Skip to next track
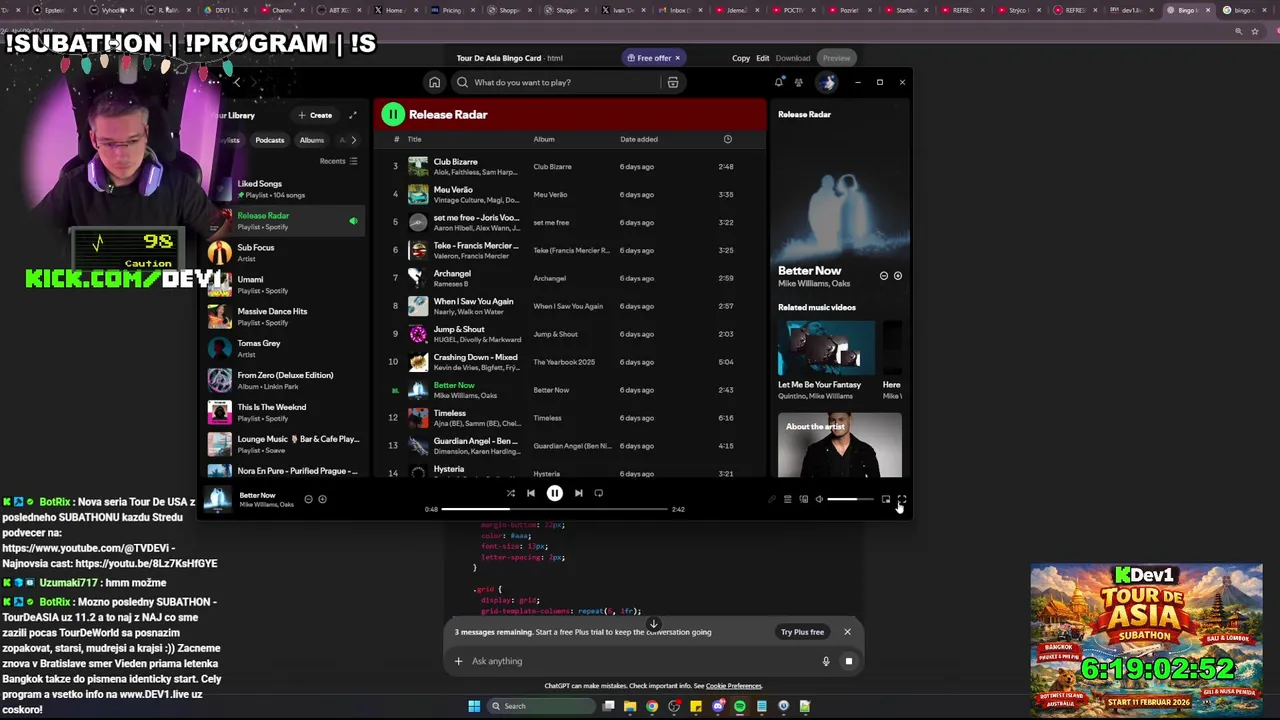 [578, 493]
